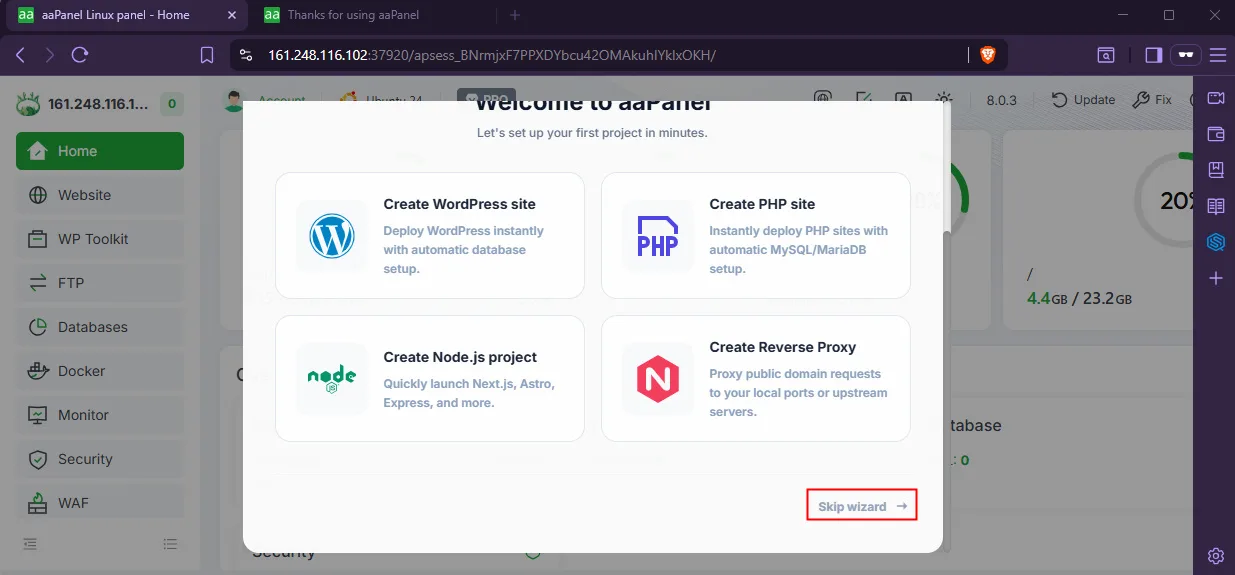Click the aaPanel logo beside the server IP
1235x575 pixels.
click(x=29, y=104)
